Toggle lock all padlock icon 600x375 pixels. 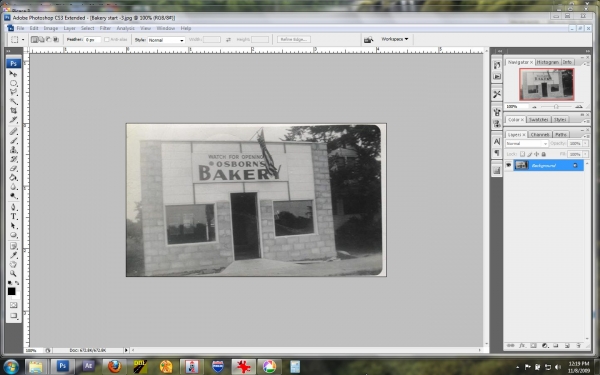tap(543, 154)
